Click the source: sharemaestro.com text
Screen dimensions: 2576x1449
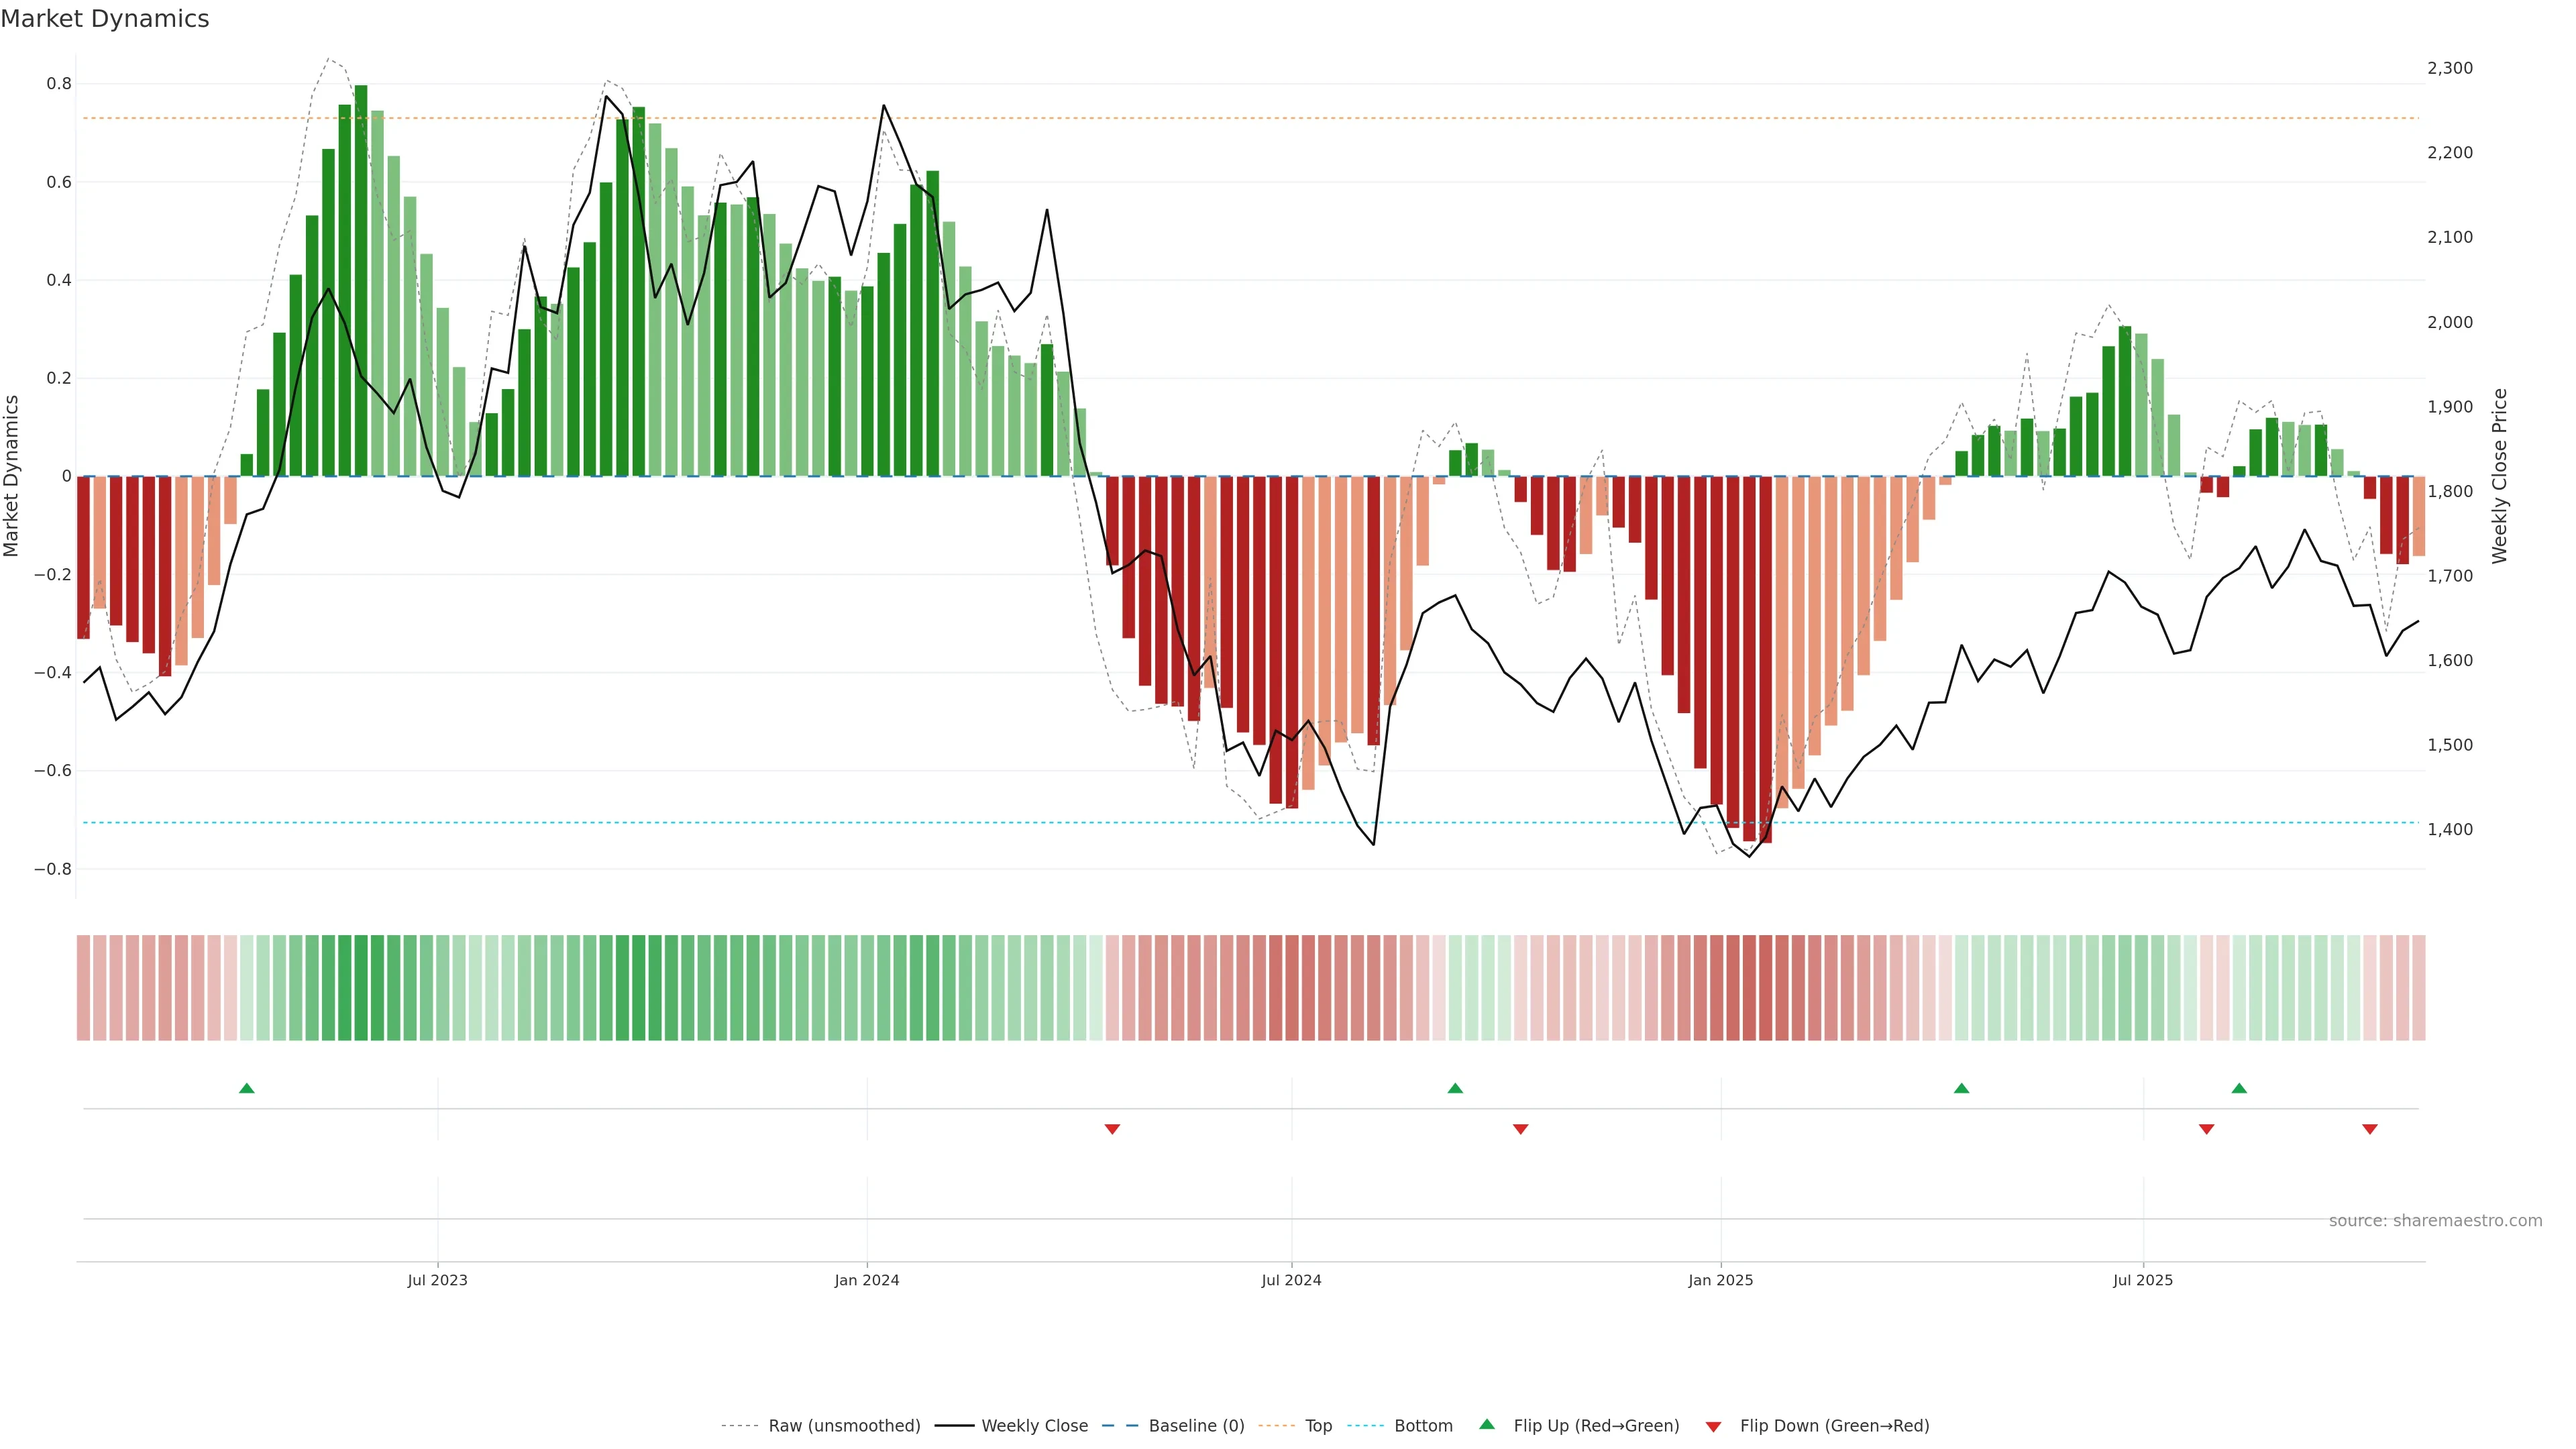[2435, 1221]
